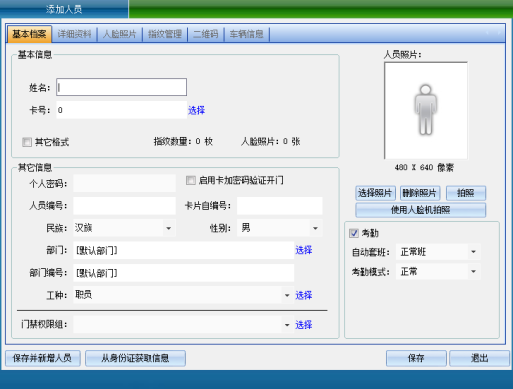Click 选择 link beside 工种
Viewport: 513px width, 389px height.
[304, 295]
